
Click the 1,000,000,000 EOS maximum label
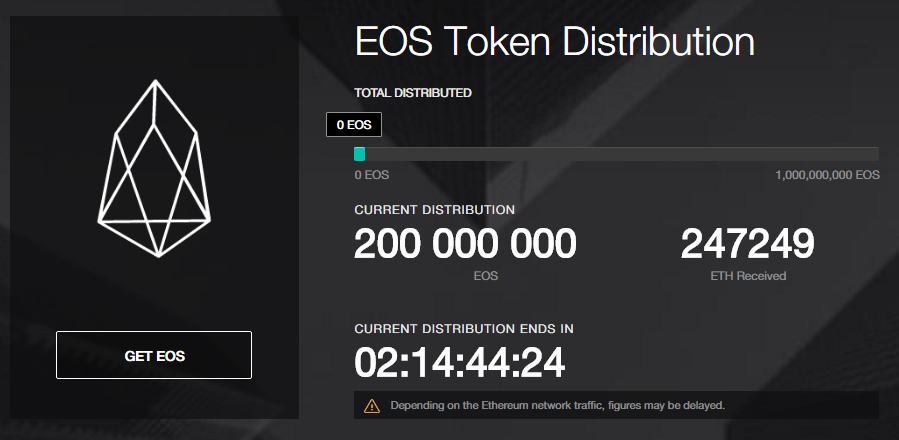(827, 175)
